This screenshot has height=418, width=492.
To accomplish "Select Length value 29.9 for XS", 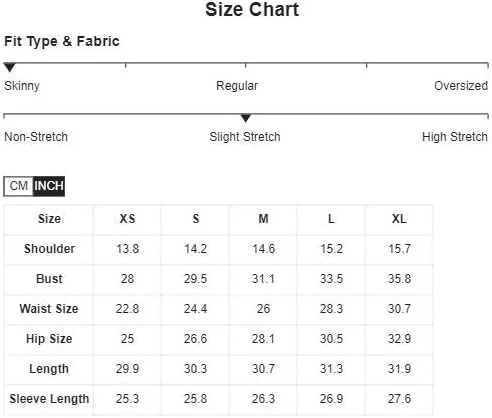I will point(127,369).
